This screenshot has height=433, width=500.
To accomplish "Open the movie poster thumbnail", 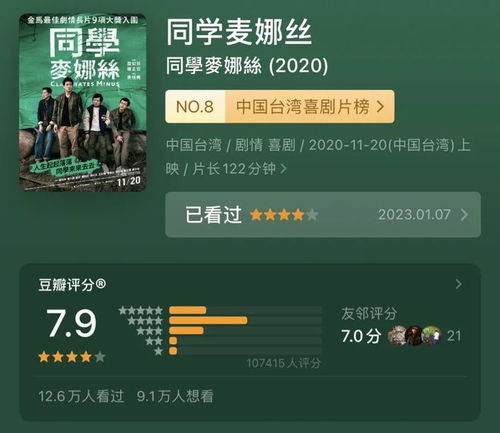I will pos(83,102).
